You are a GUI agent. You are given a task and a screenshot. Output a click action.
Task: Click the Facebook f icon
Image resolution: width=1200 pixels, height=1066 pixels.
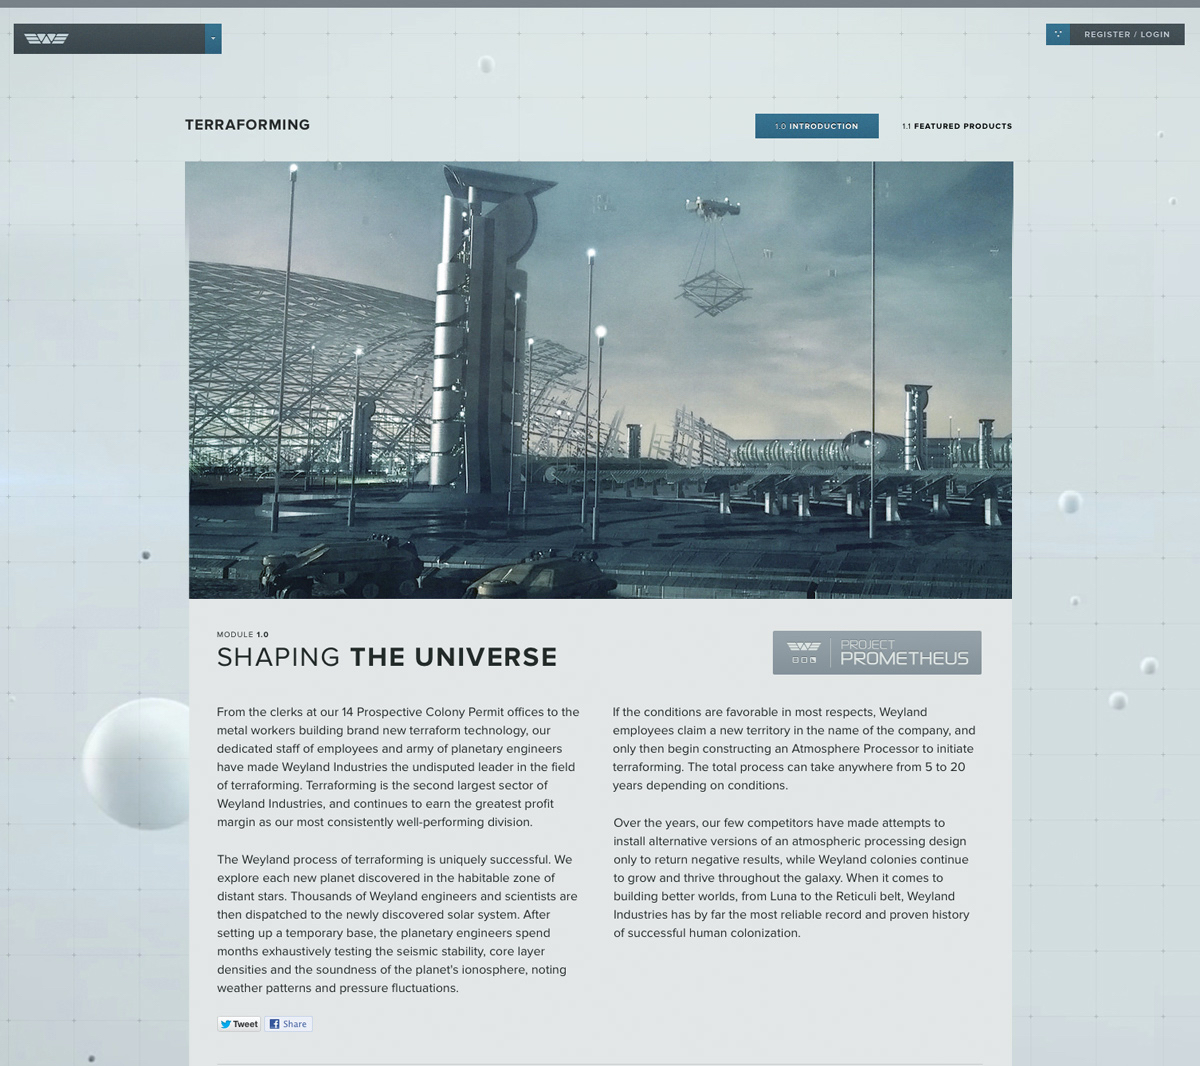274,1024
